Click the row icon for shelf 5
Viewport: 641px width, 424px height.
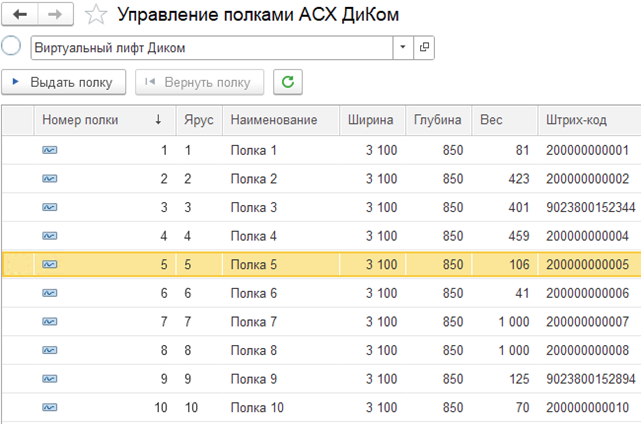coord(50,264)
